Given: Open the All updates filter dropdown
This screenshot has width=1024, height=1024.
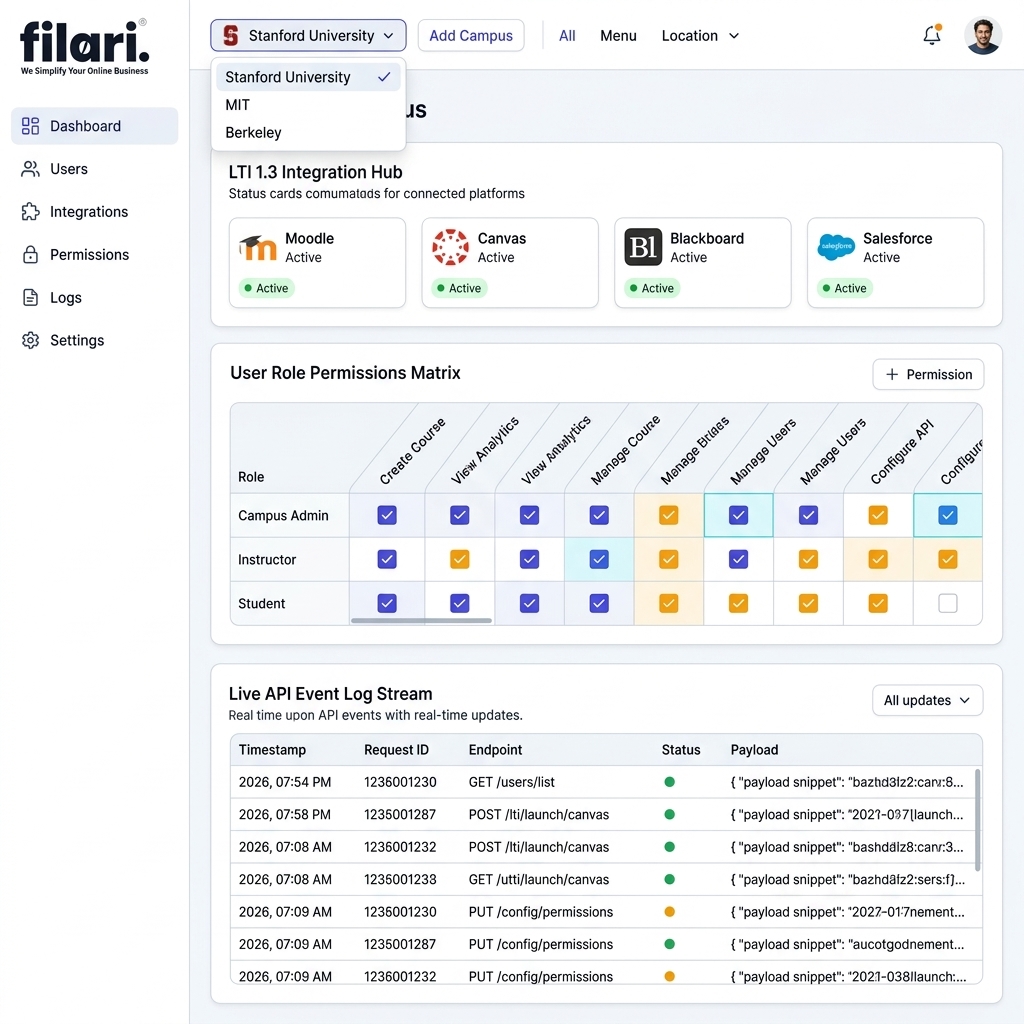Looking at the screenshot, I should pos(927,700).
